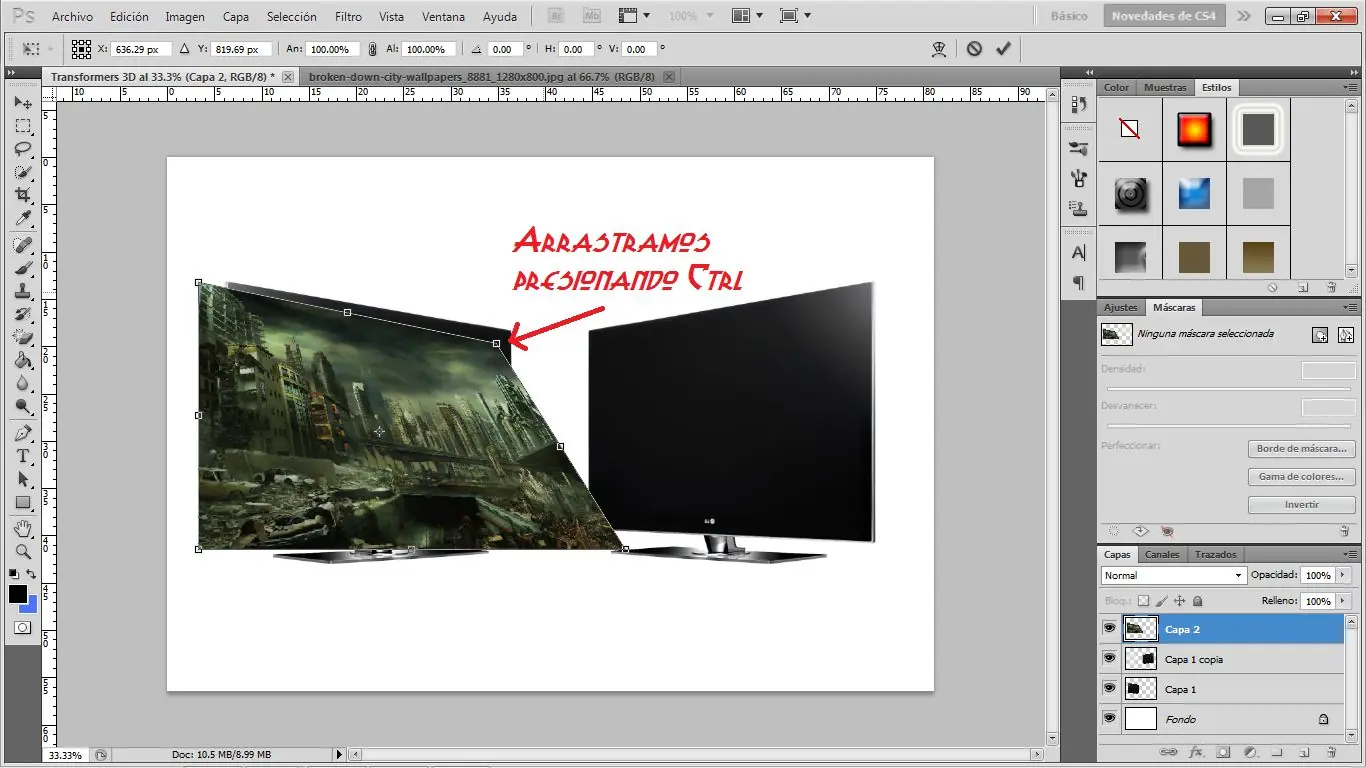Select the Blur tool

pos(22,383)
